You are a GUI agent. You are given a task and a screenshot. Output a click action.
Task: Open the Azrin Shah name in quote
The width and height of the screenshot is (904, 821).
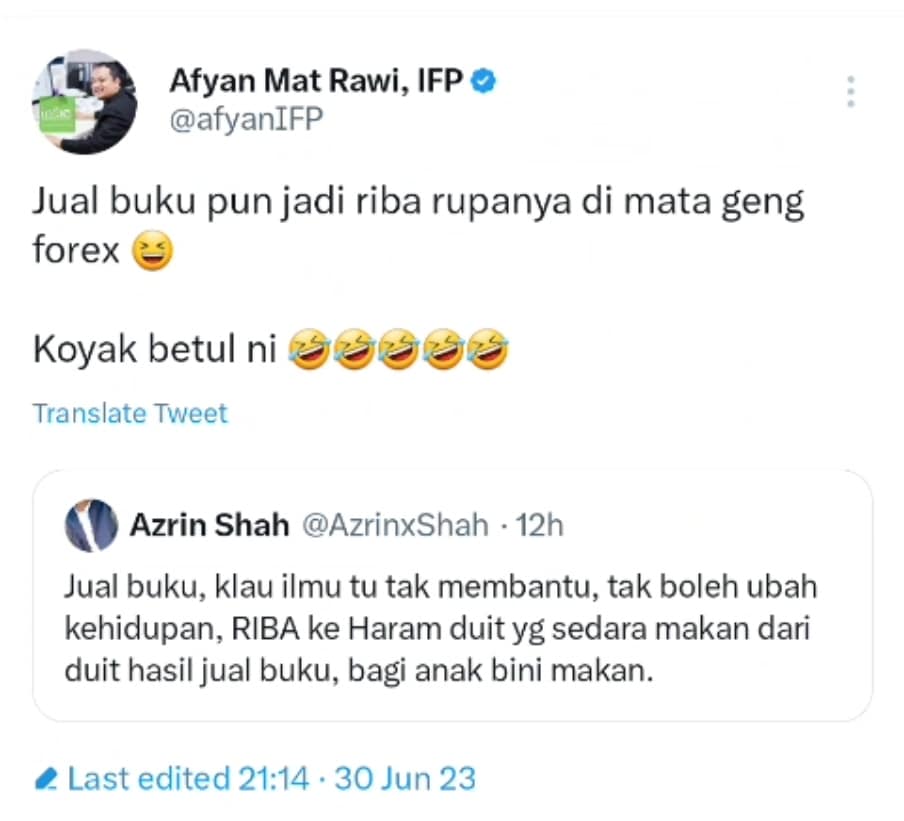click(x=209, y=525)
